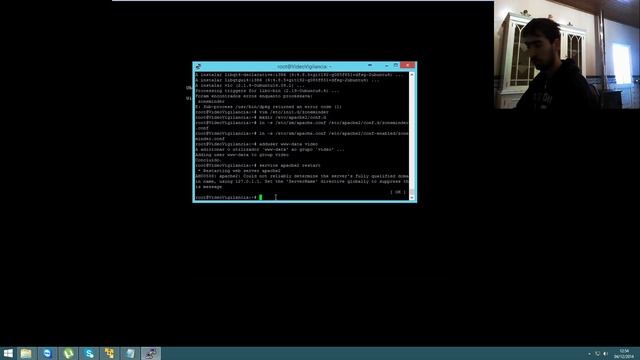This screenshot has height=360, width=640.
Task: Open the Windows Start button
Action: [x=8, y=353]
